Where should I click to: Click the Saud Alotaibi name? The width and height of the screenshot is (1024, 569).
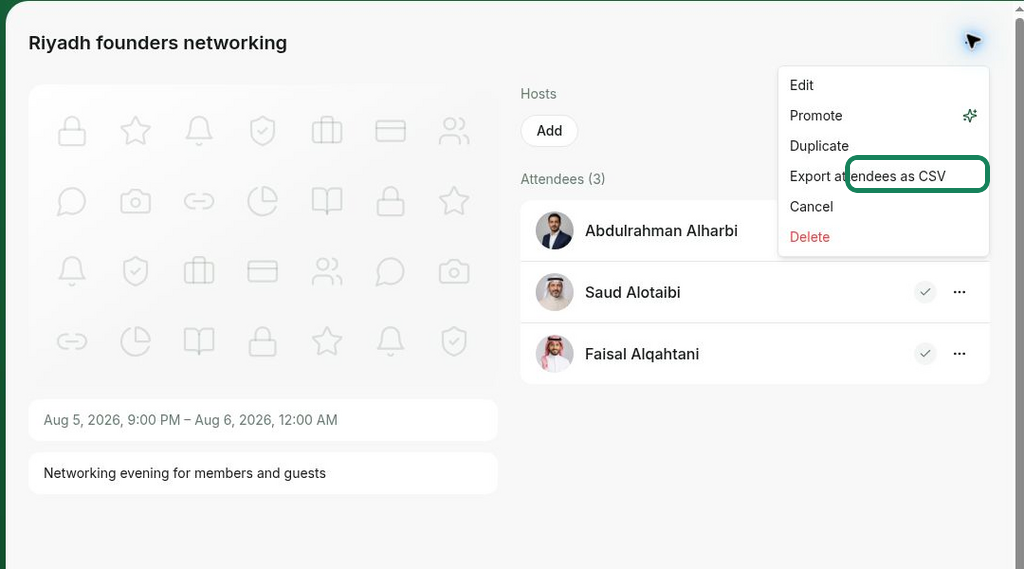(x=632, y=292)
